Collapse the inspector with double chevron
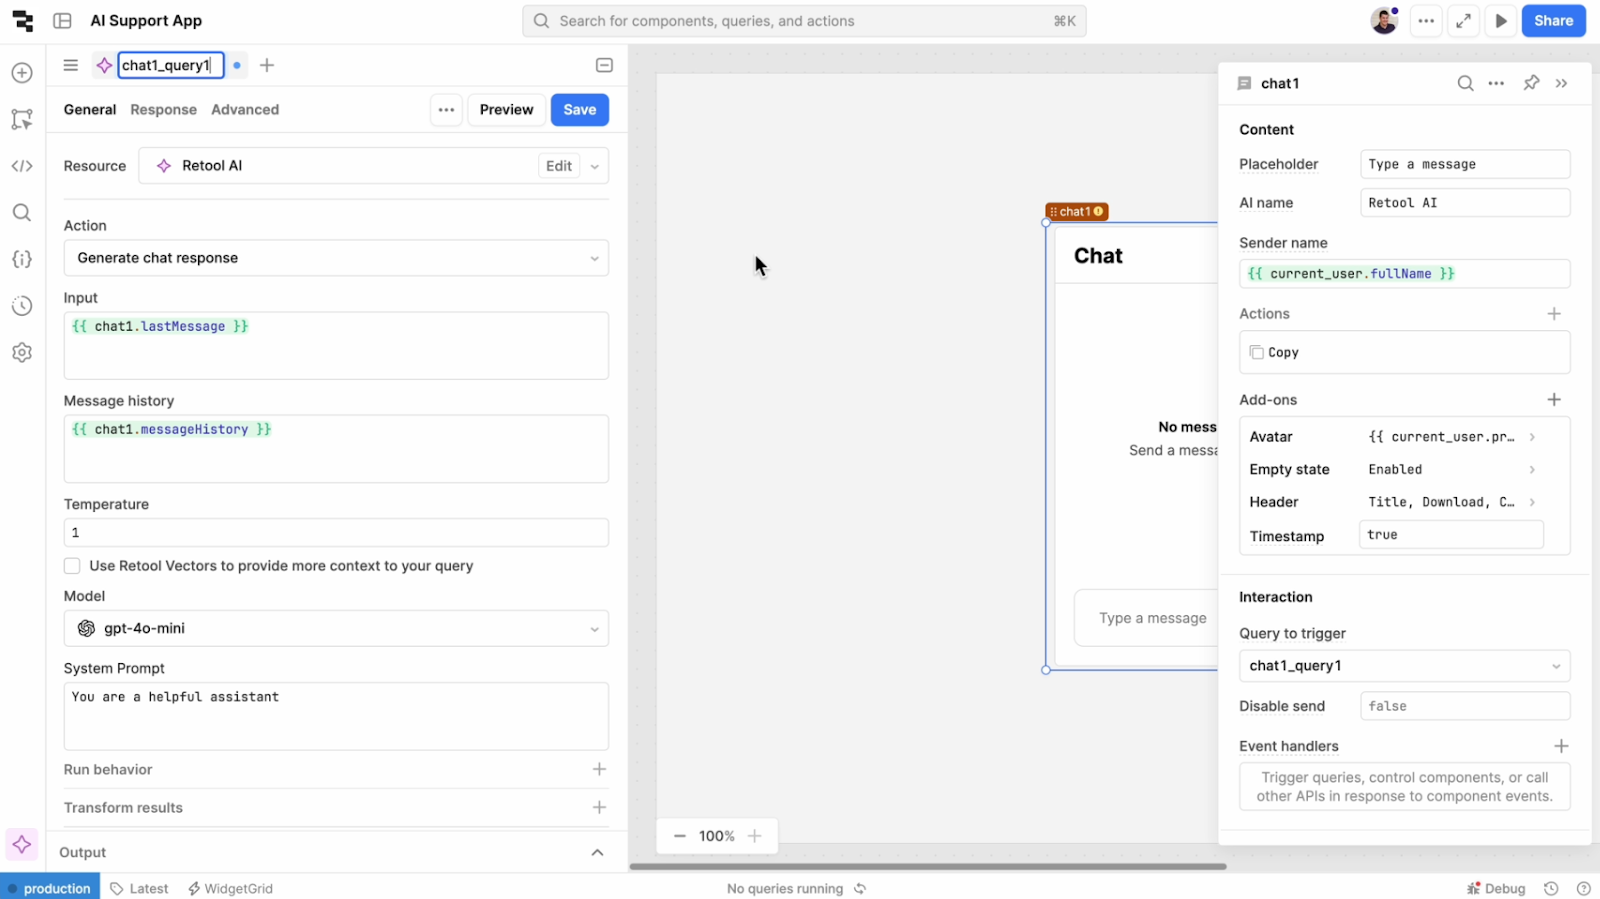Image resolution: width=1600 pixels, height=899 pixels. pos(1562,83)
